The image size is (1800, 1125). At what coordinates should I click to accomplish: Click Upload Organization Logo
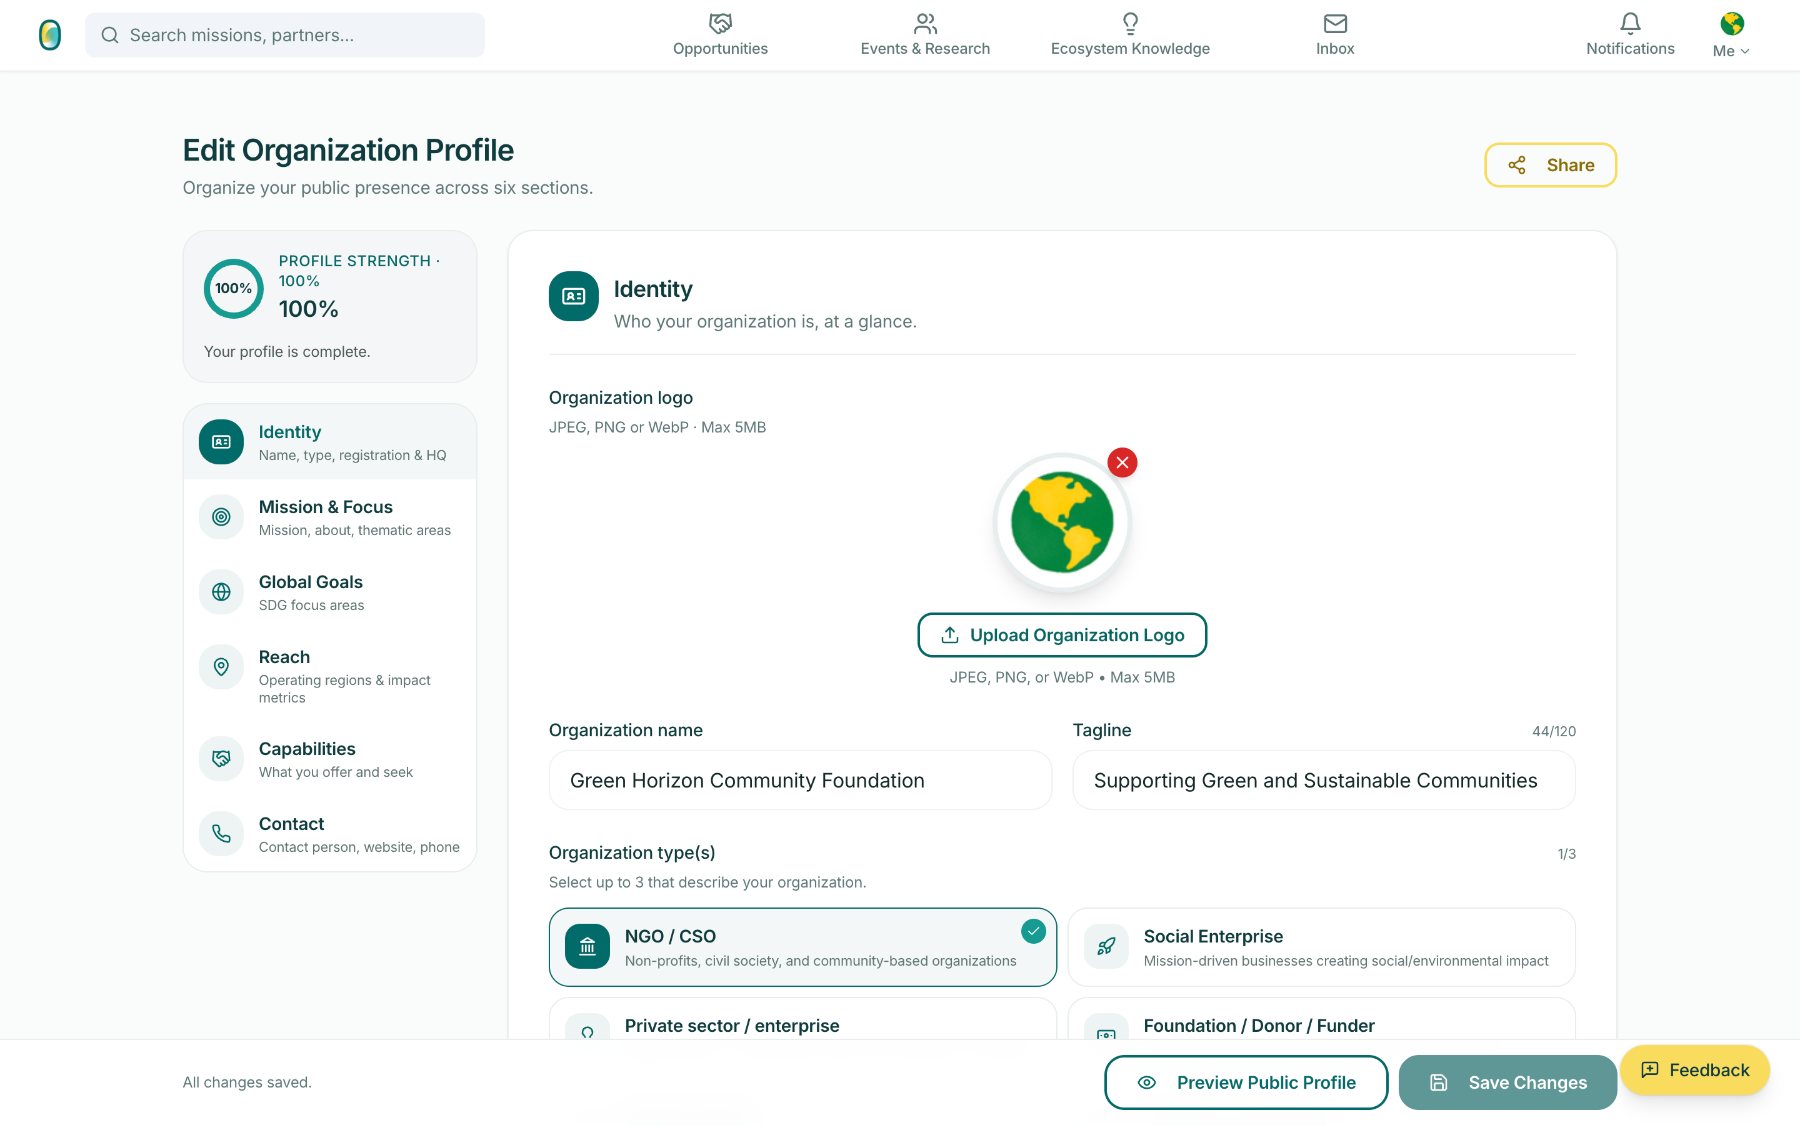click(1062, 635)
